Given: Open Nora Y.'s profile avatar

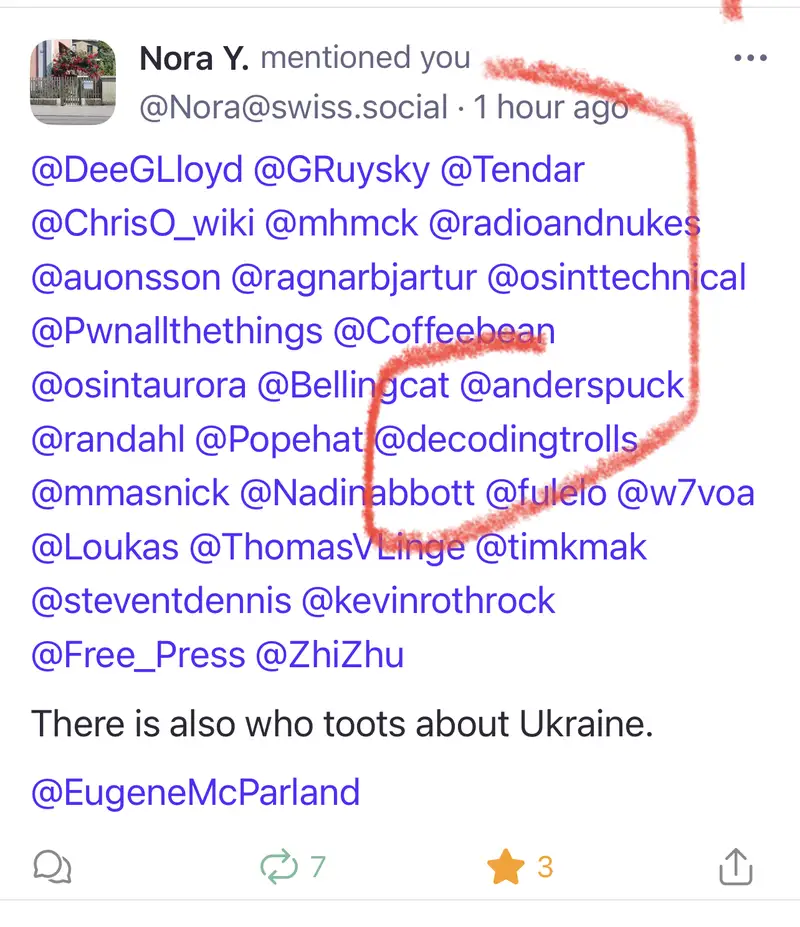Looking at the screenshot, I should 71,82.
